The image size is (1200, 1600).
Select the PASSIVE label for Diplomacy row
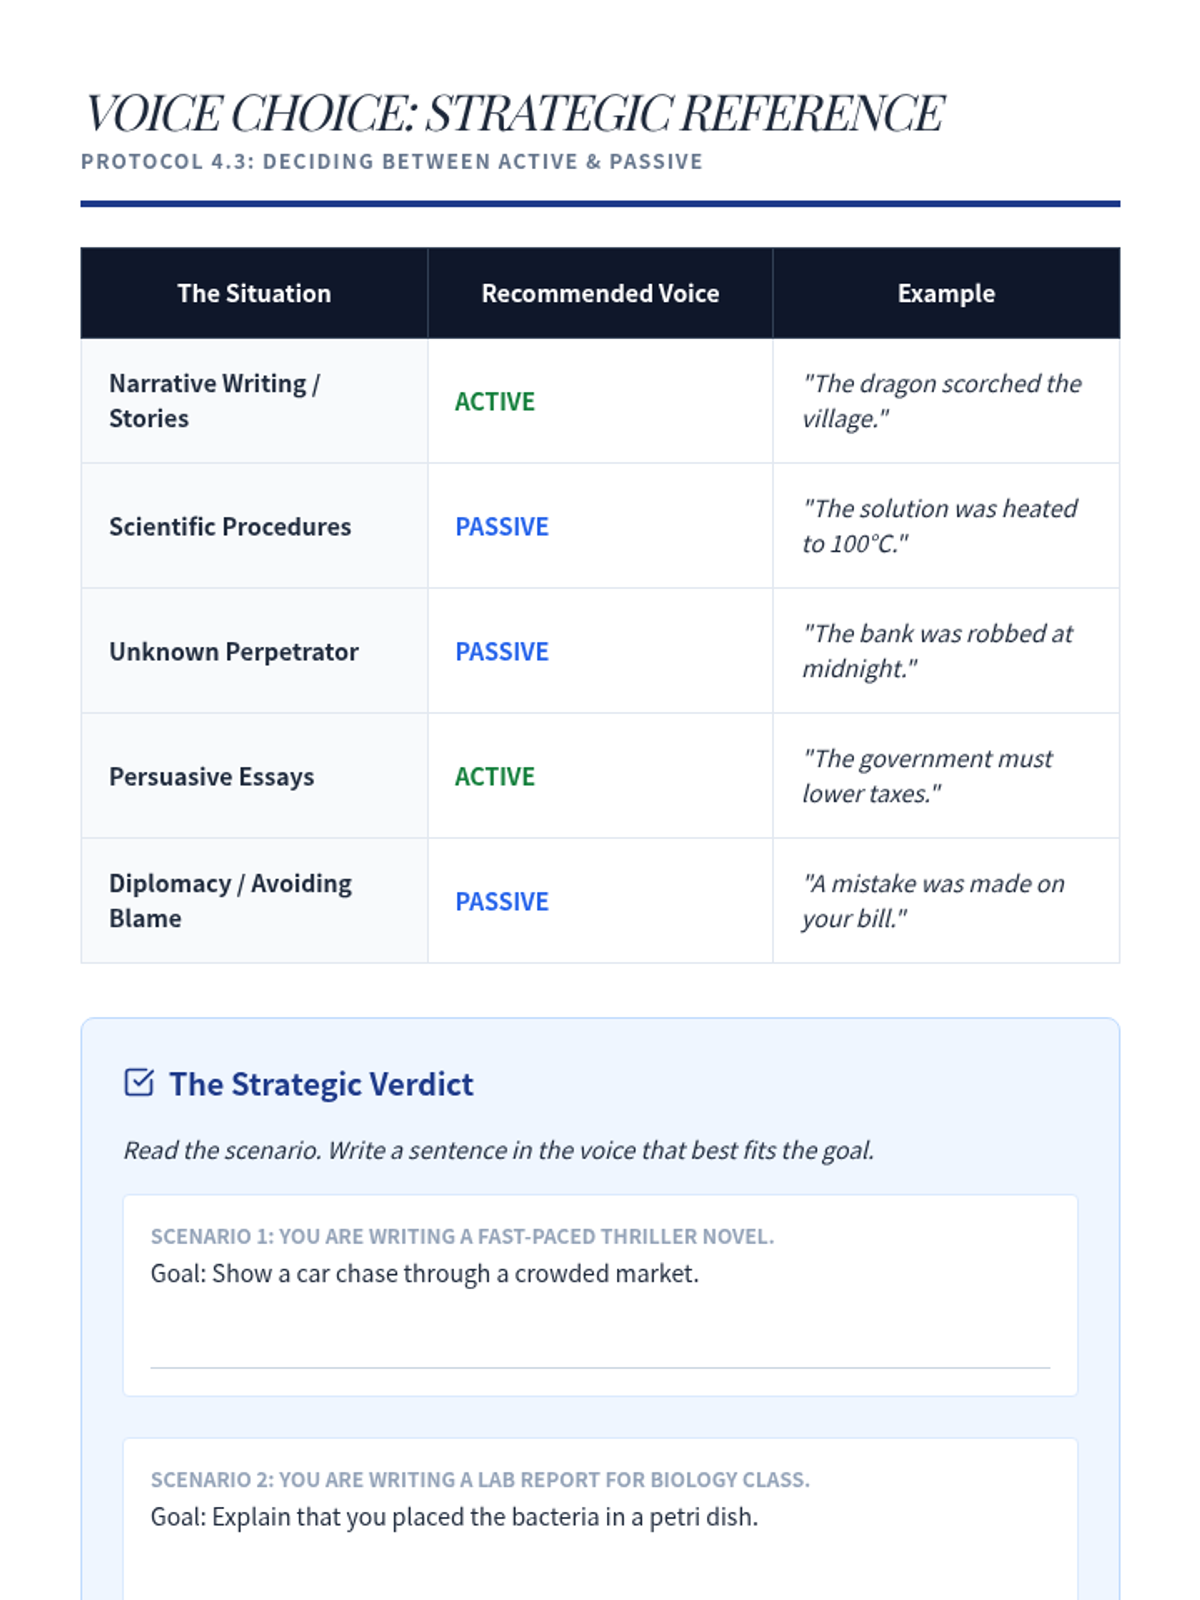(x=502, y=902)
